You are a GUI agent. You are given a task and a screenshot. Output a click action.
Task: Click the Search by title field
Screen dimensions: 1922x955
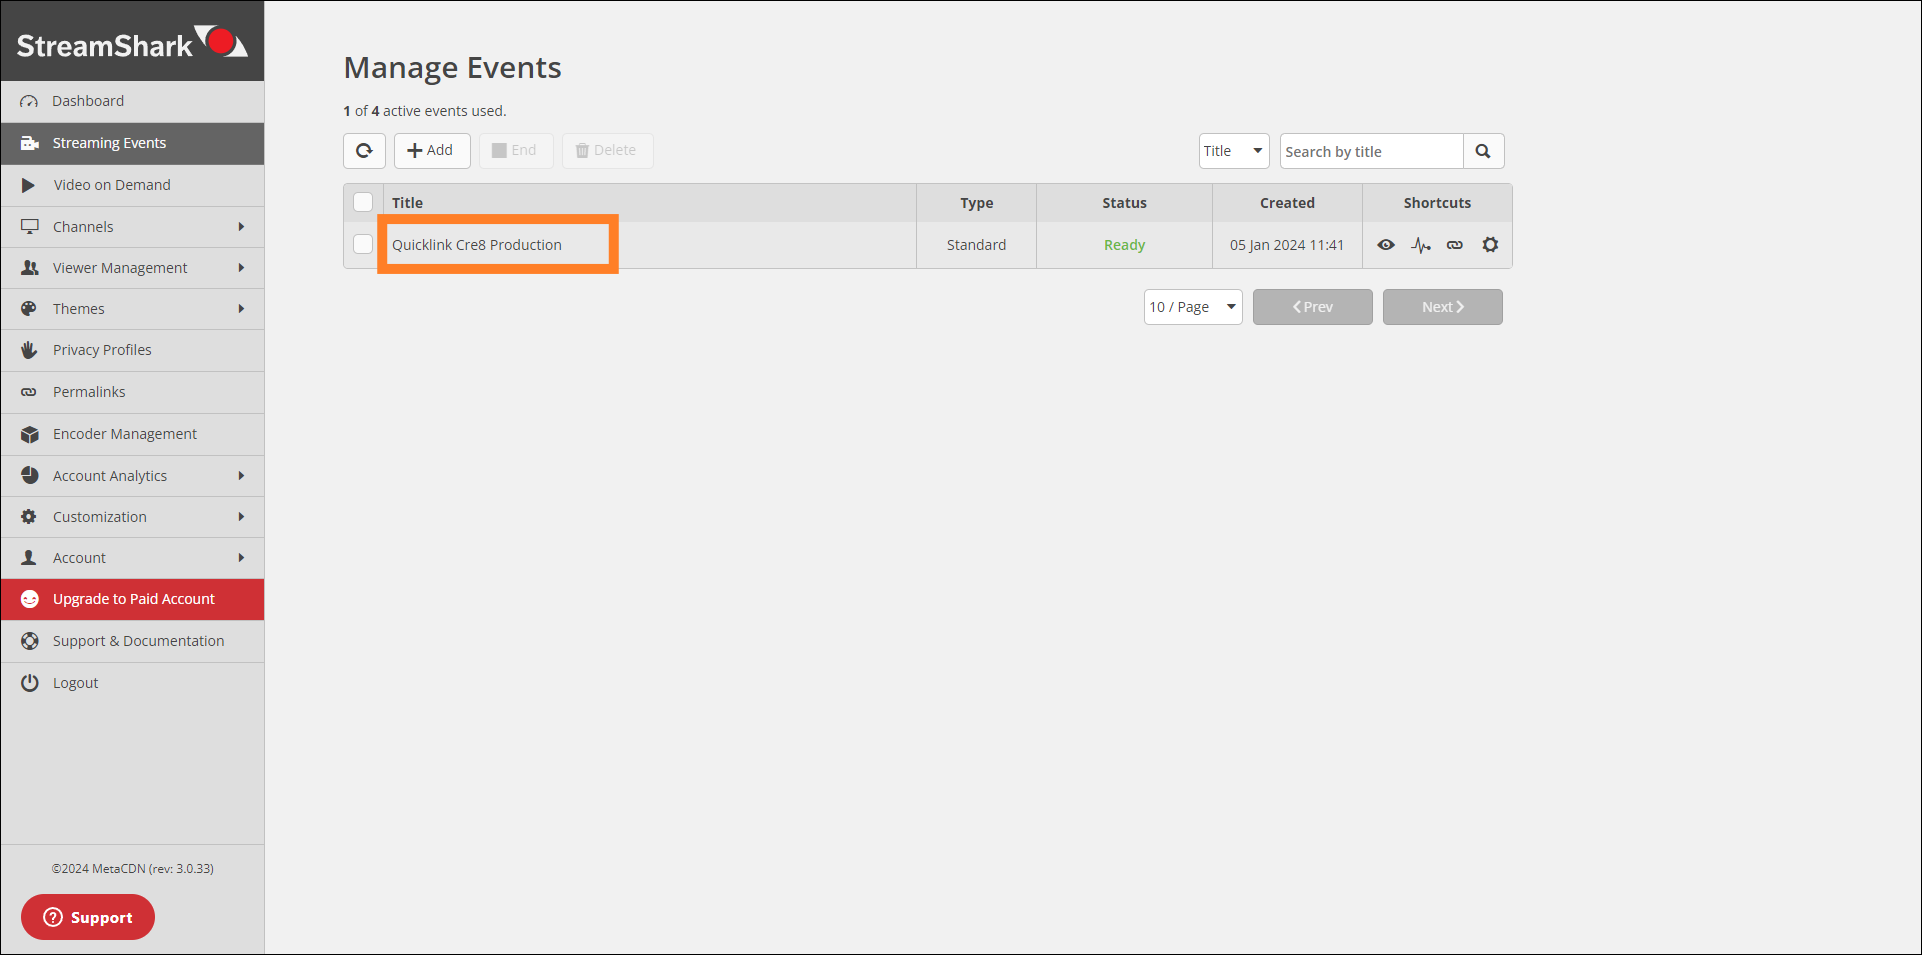1370,151
